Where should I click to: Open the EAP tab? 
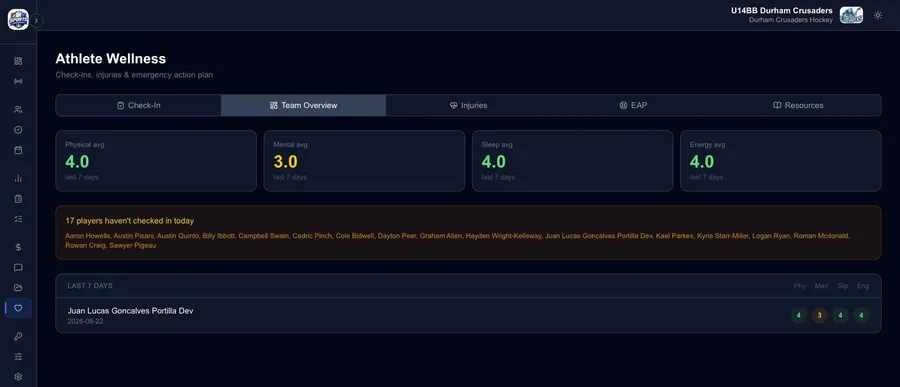point(633,106)
